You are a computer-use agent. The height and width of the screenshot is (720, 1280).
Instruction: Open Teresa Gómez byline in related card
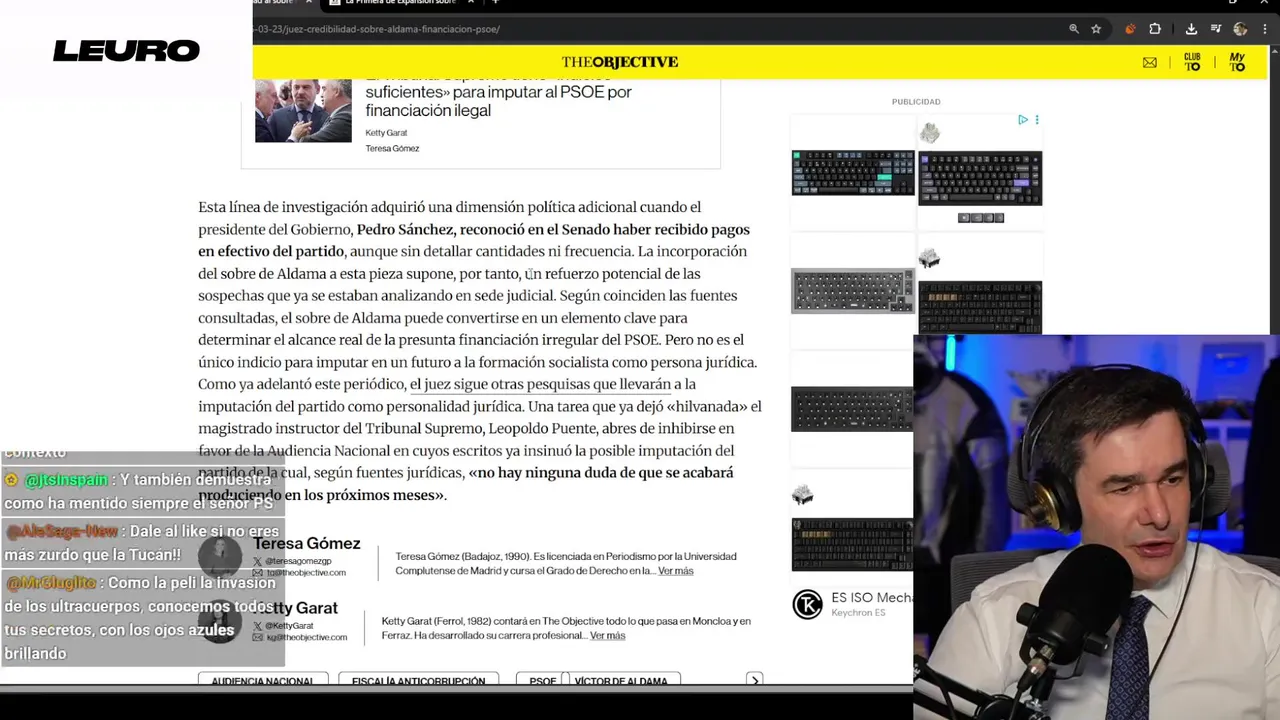(x=392, y=149)
